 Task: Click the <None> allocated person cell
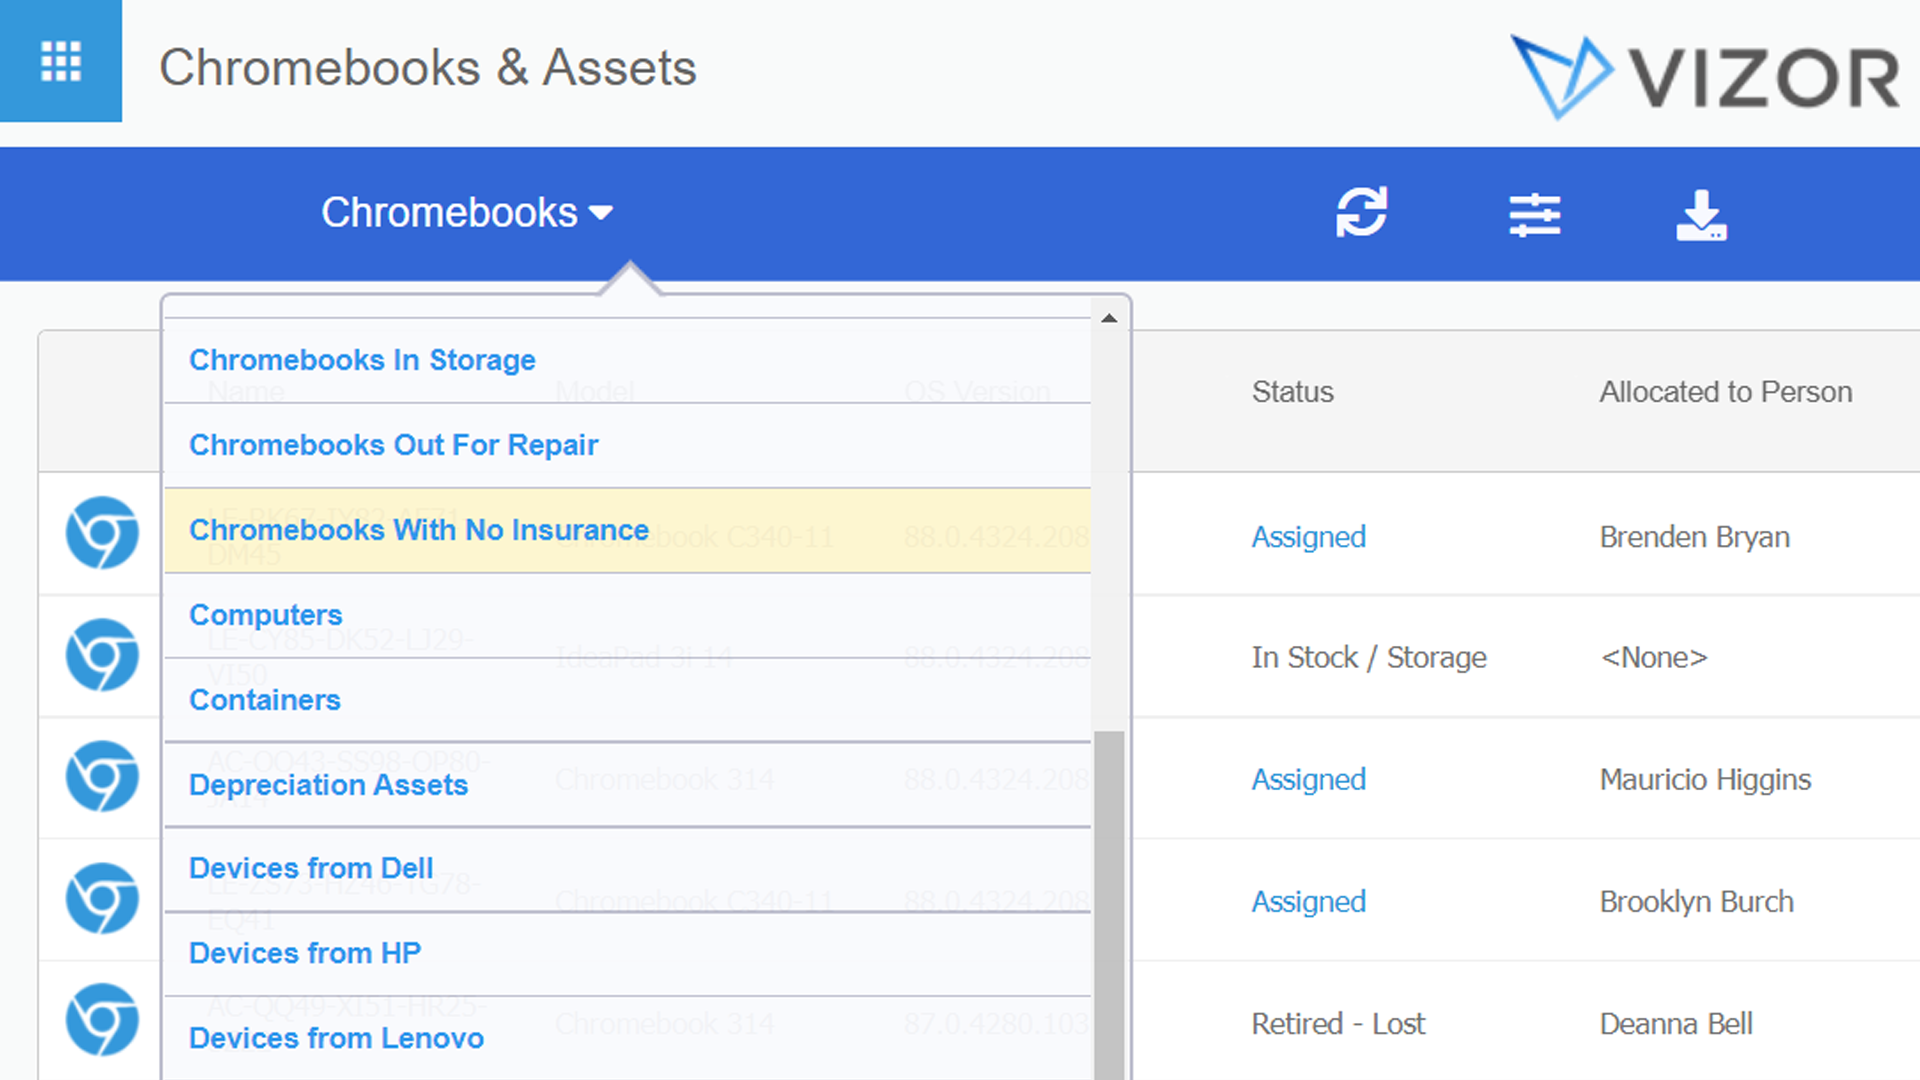tap(1654, 657)
